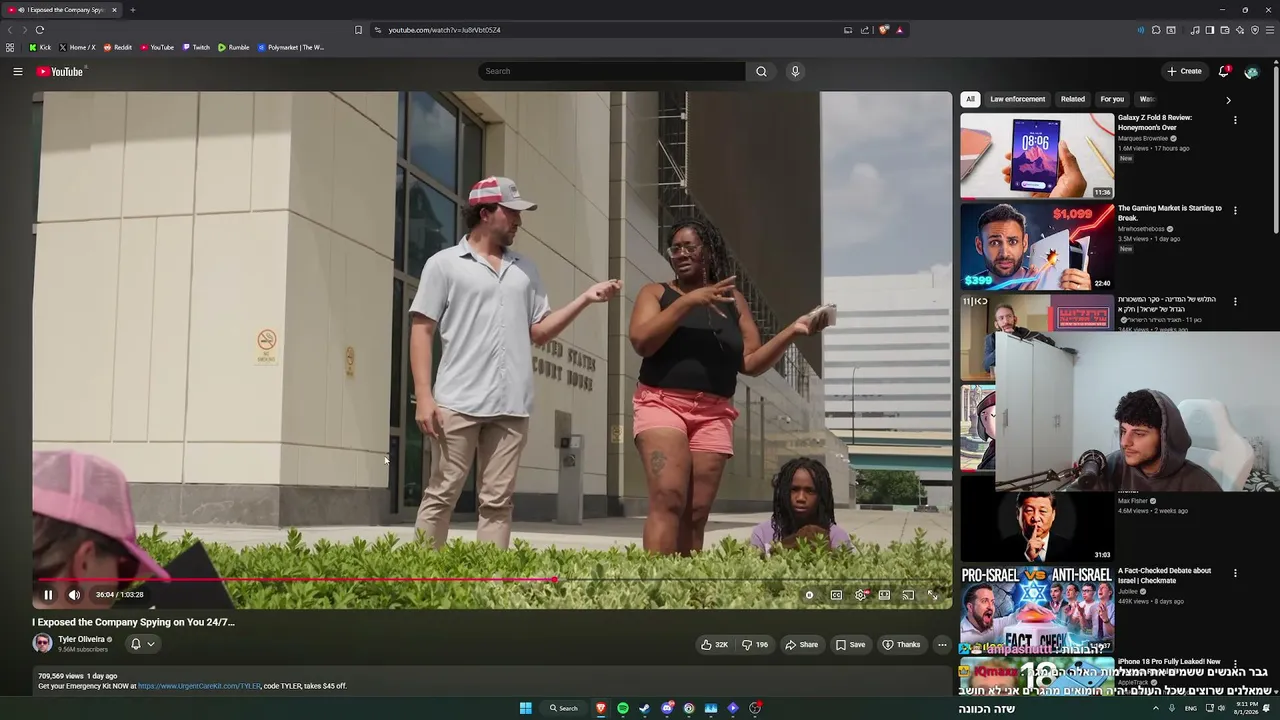Open the UrgentCareKit link in description
This screenshot has height=720, width=1280.
click(x=199, y=686)
